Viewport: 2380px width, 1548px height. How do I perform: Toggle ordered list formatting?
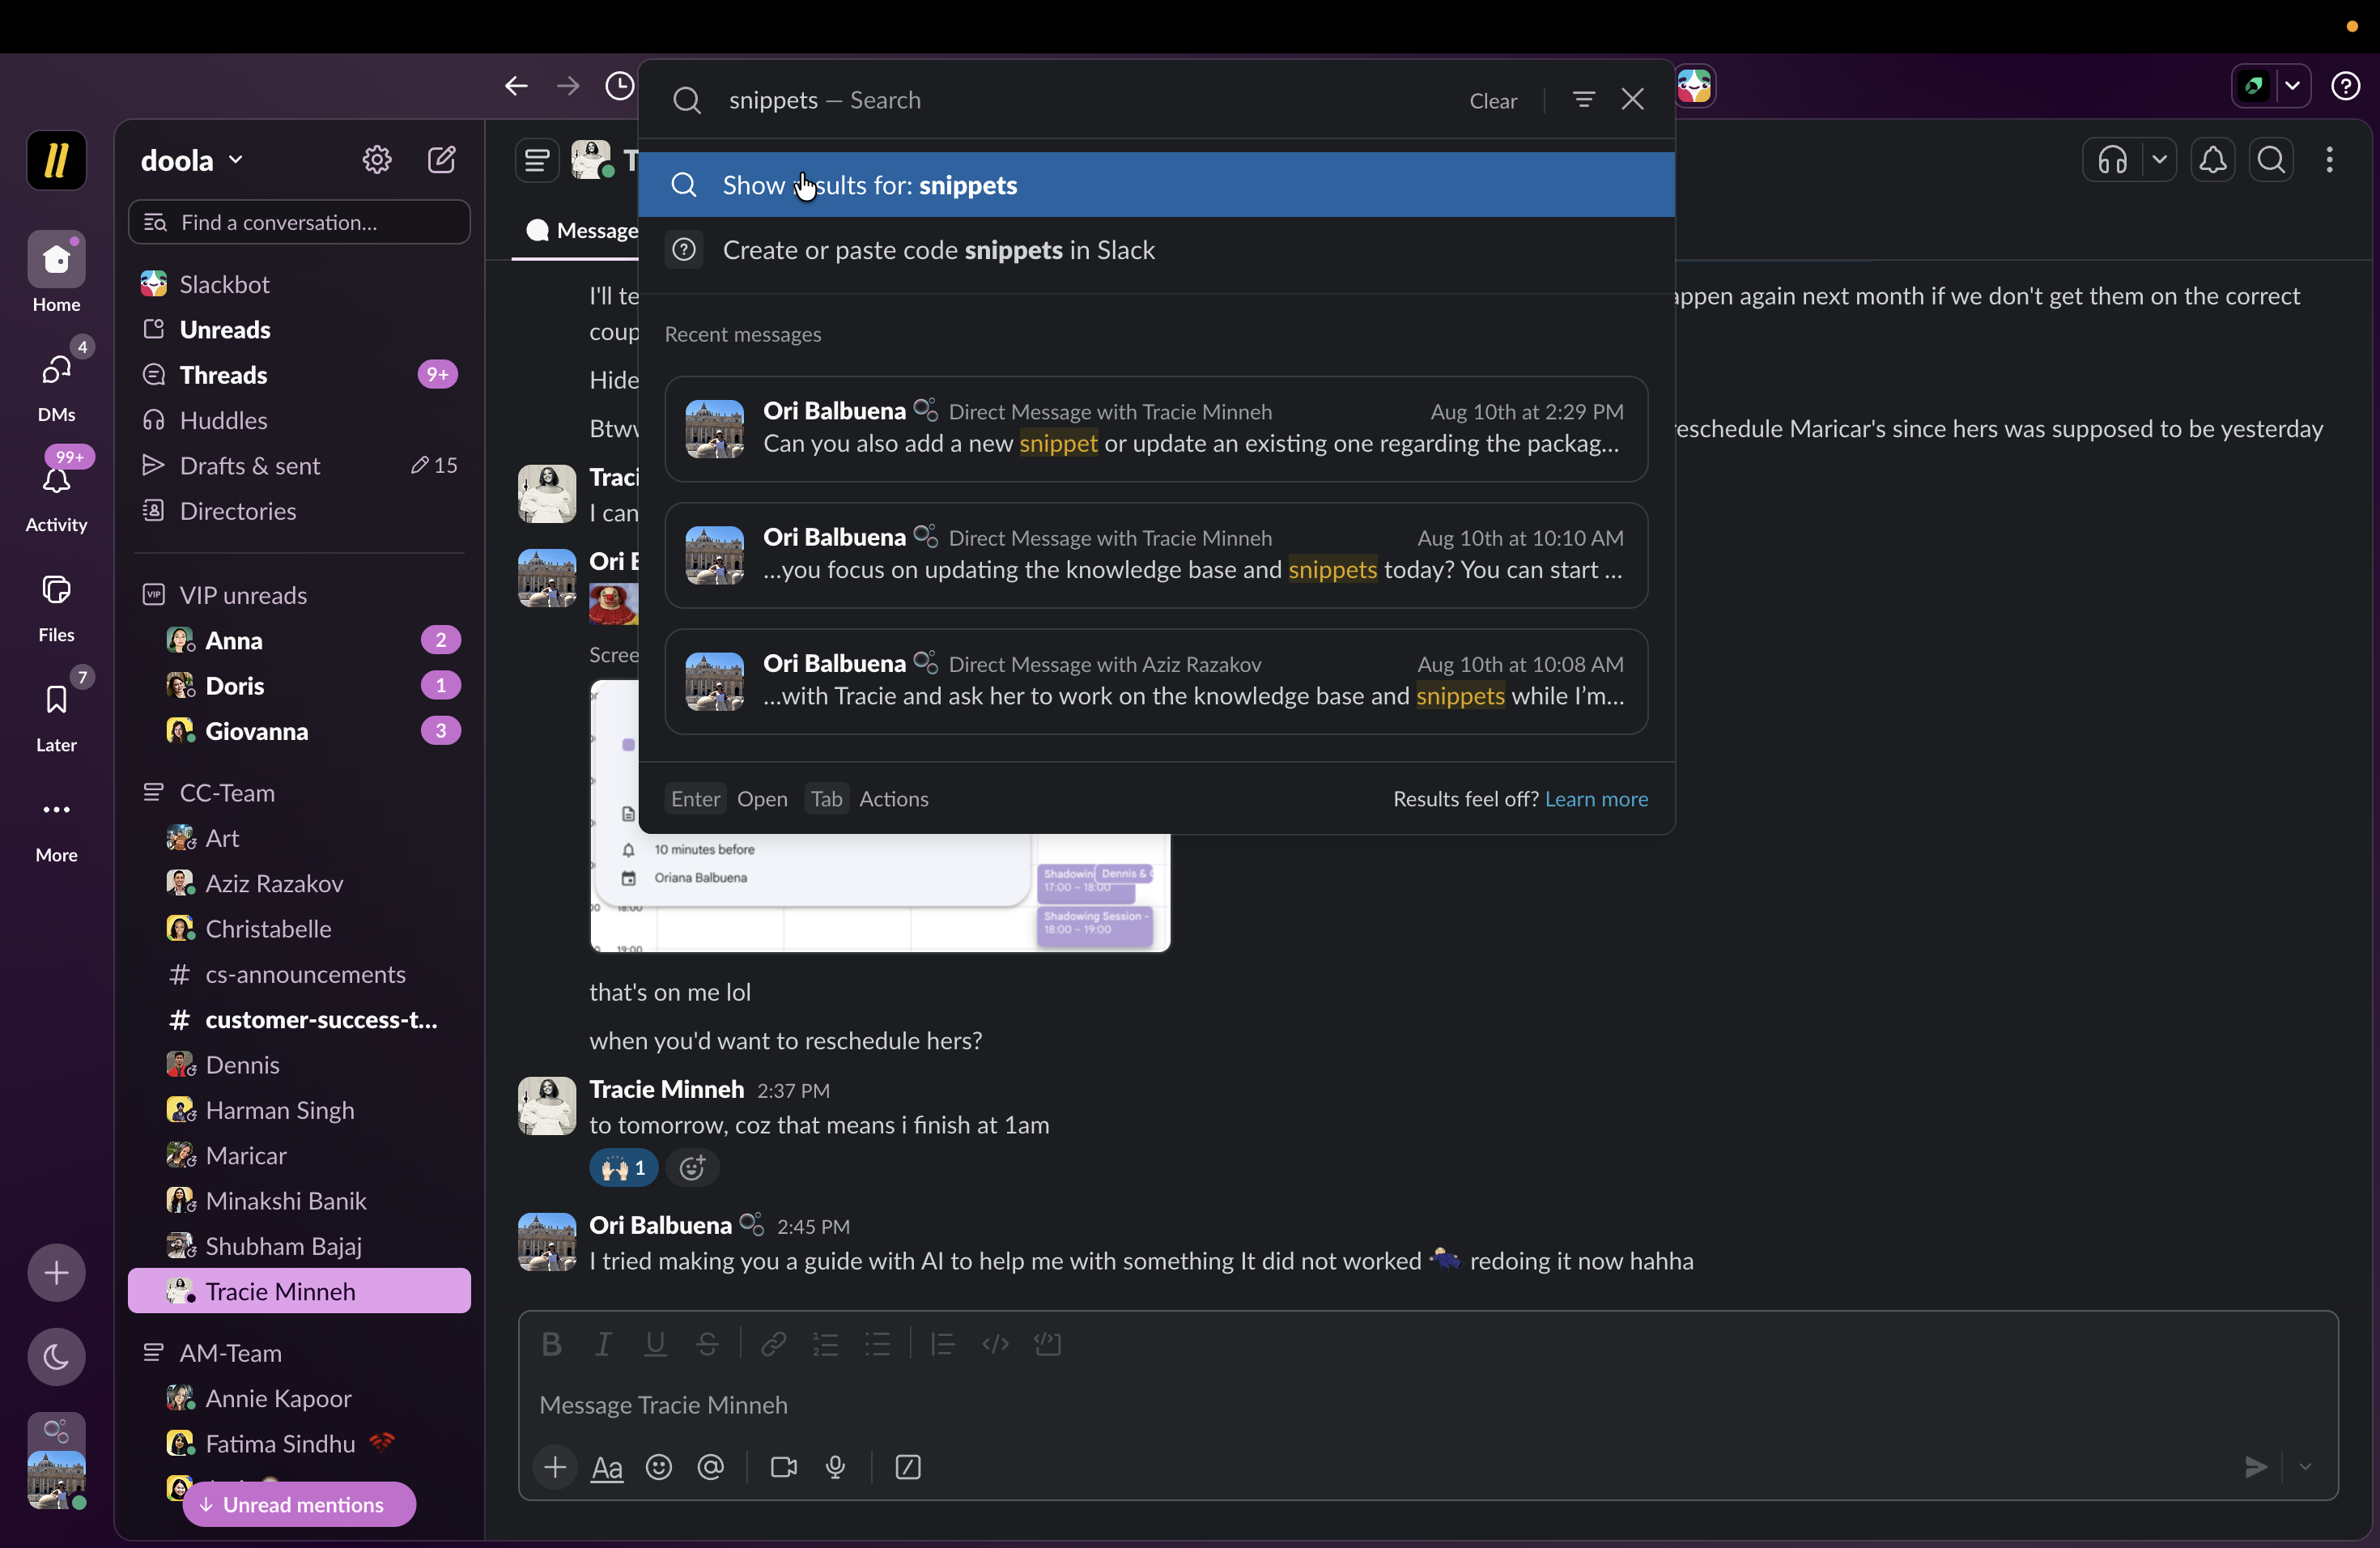[826, 1344]
